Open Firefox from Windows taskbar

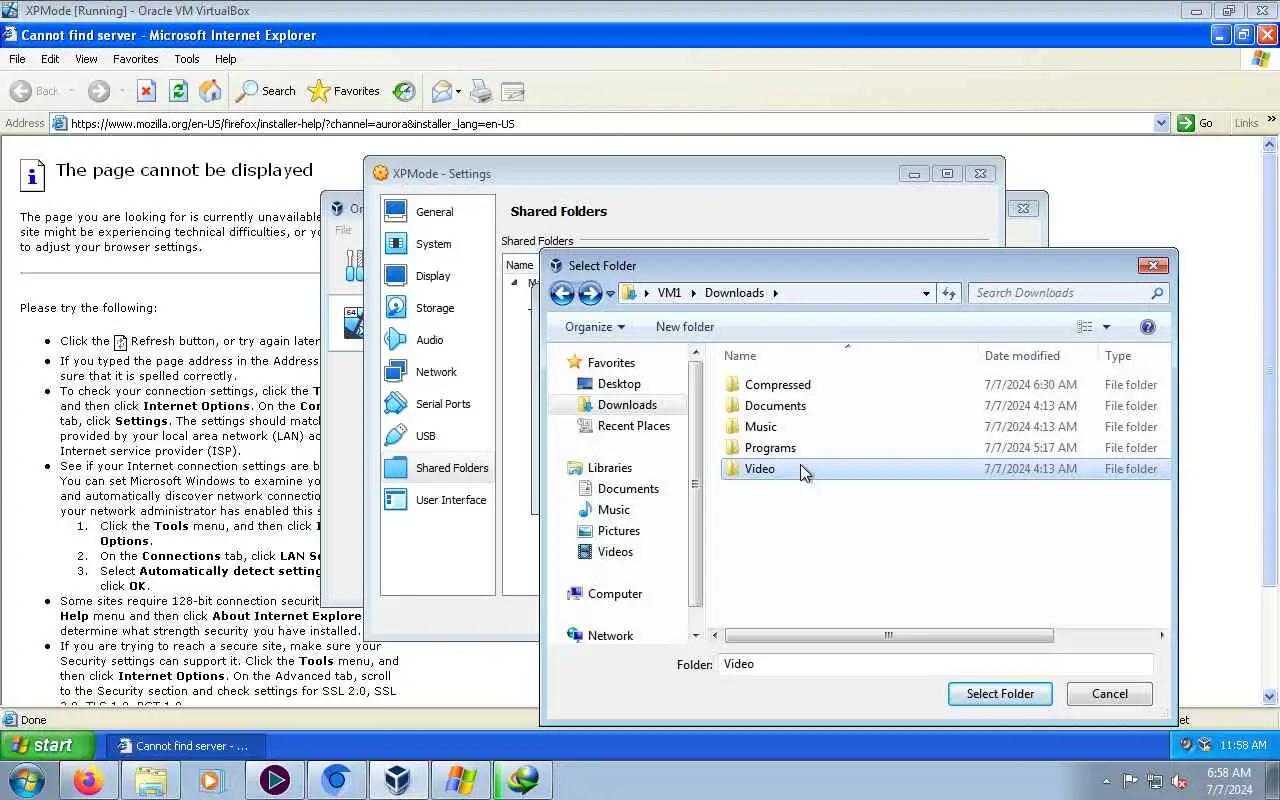click(x=88, y=781)
